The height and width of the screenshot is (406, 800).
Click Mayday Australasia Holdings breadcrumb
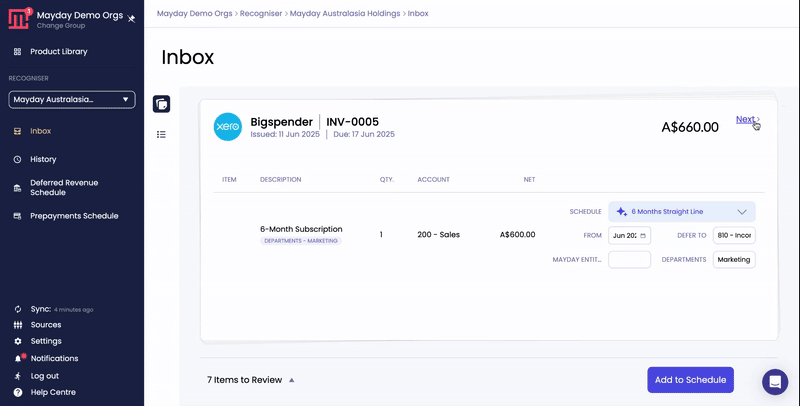(x=345, y=13)
